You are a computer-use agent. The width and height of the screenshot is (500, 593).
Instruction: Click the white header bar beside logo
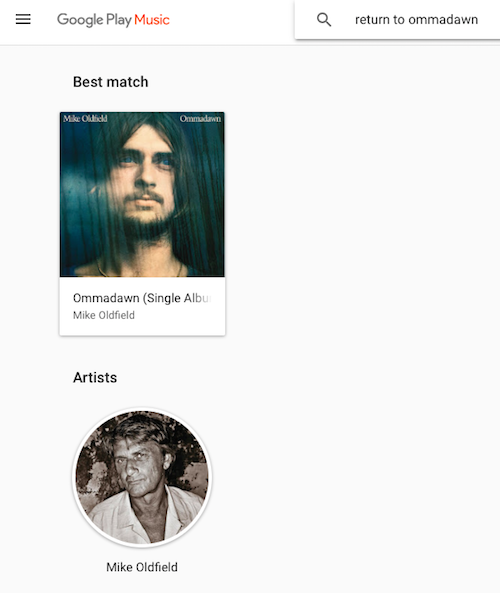click(231, 21)
